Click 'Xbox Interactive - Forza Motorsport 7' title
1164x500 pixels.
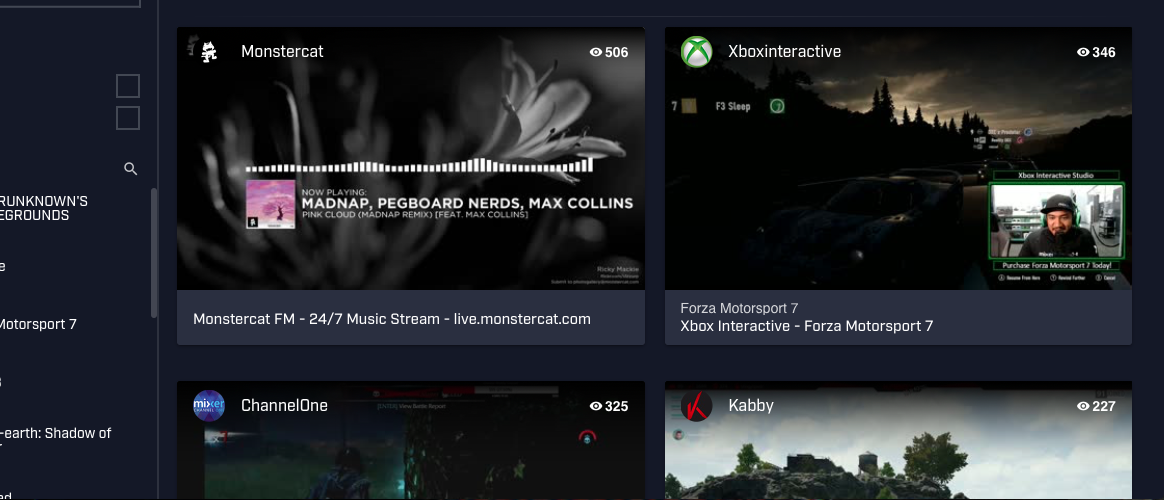pos(807,326)
